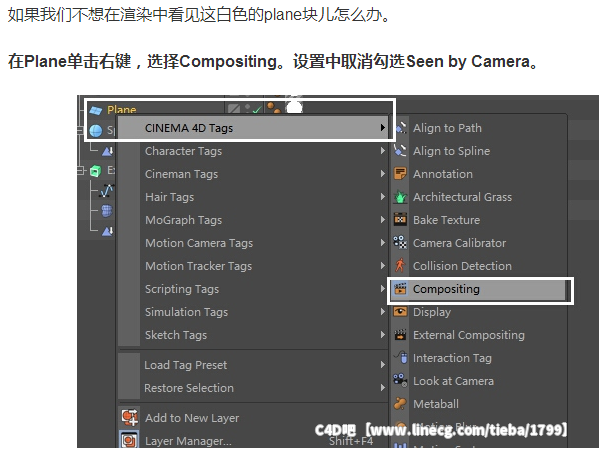Viewport: 601px width, 449px height.
Task: Expand the Hair Tags submenu arrow
Action: (383, 197)
